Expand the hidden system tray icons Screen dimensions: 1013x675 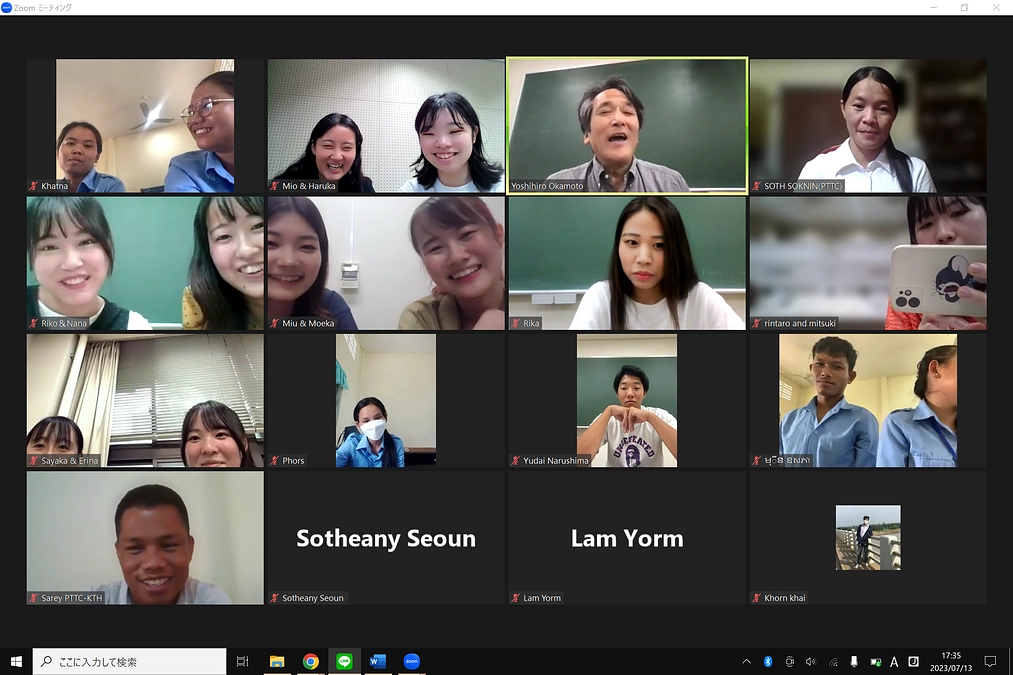pos(746,661)
